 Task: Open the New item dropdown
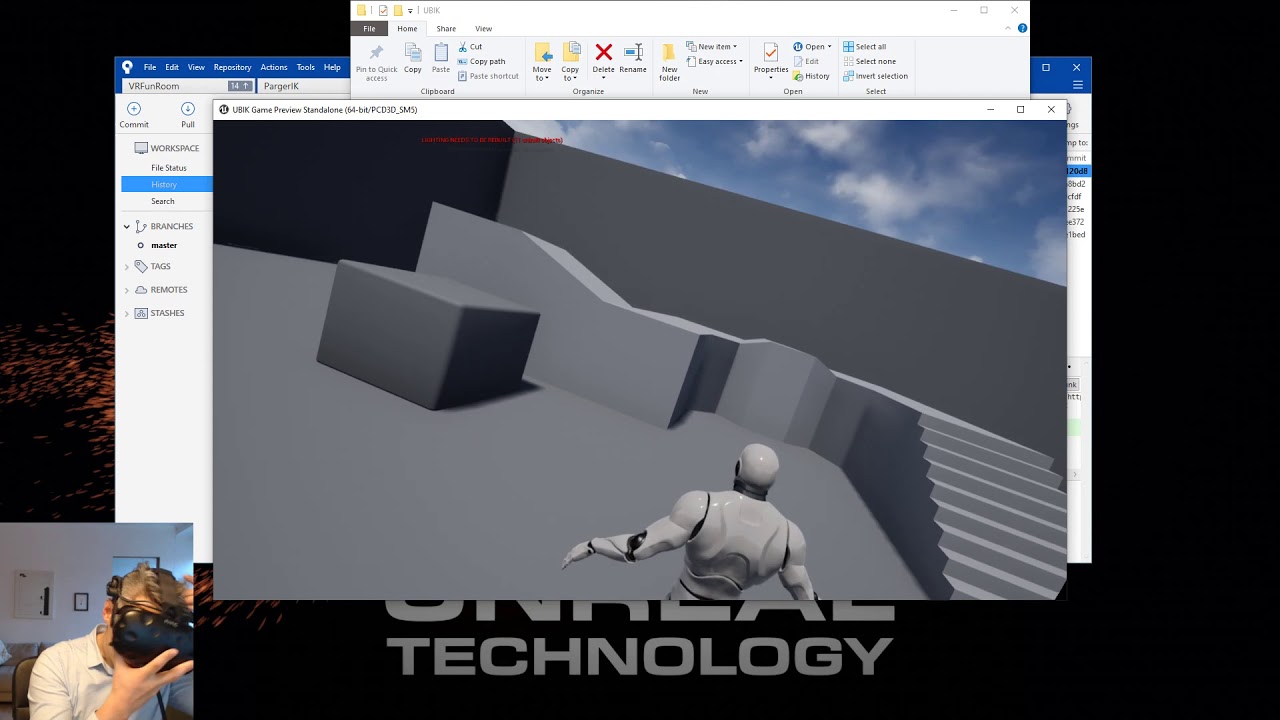(x=711, y=47)
